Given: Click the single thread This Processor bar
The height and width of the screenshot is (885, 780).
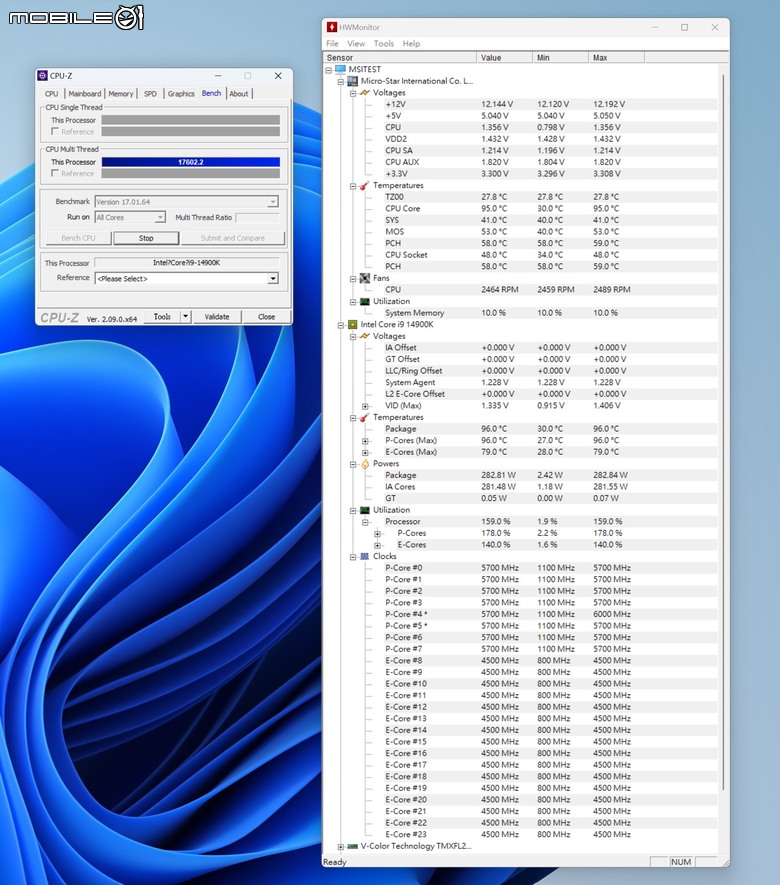Looking at the screenshot, I should (x=191, y=120).
